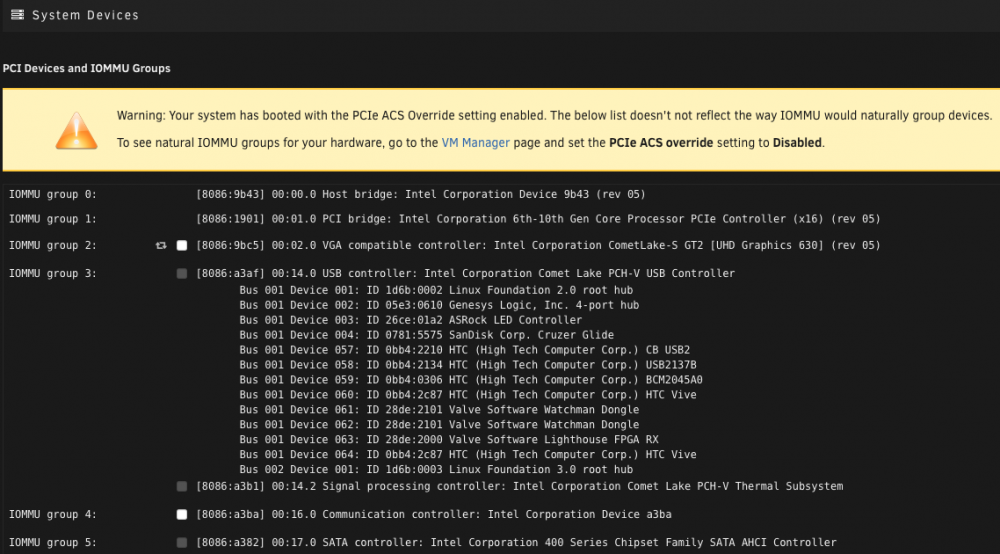Select the IOMMU group 4 label

(x=52, y=514)
